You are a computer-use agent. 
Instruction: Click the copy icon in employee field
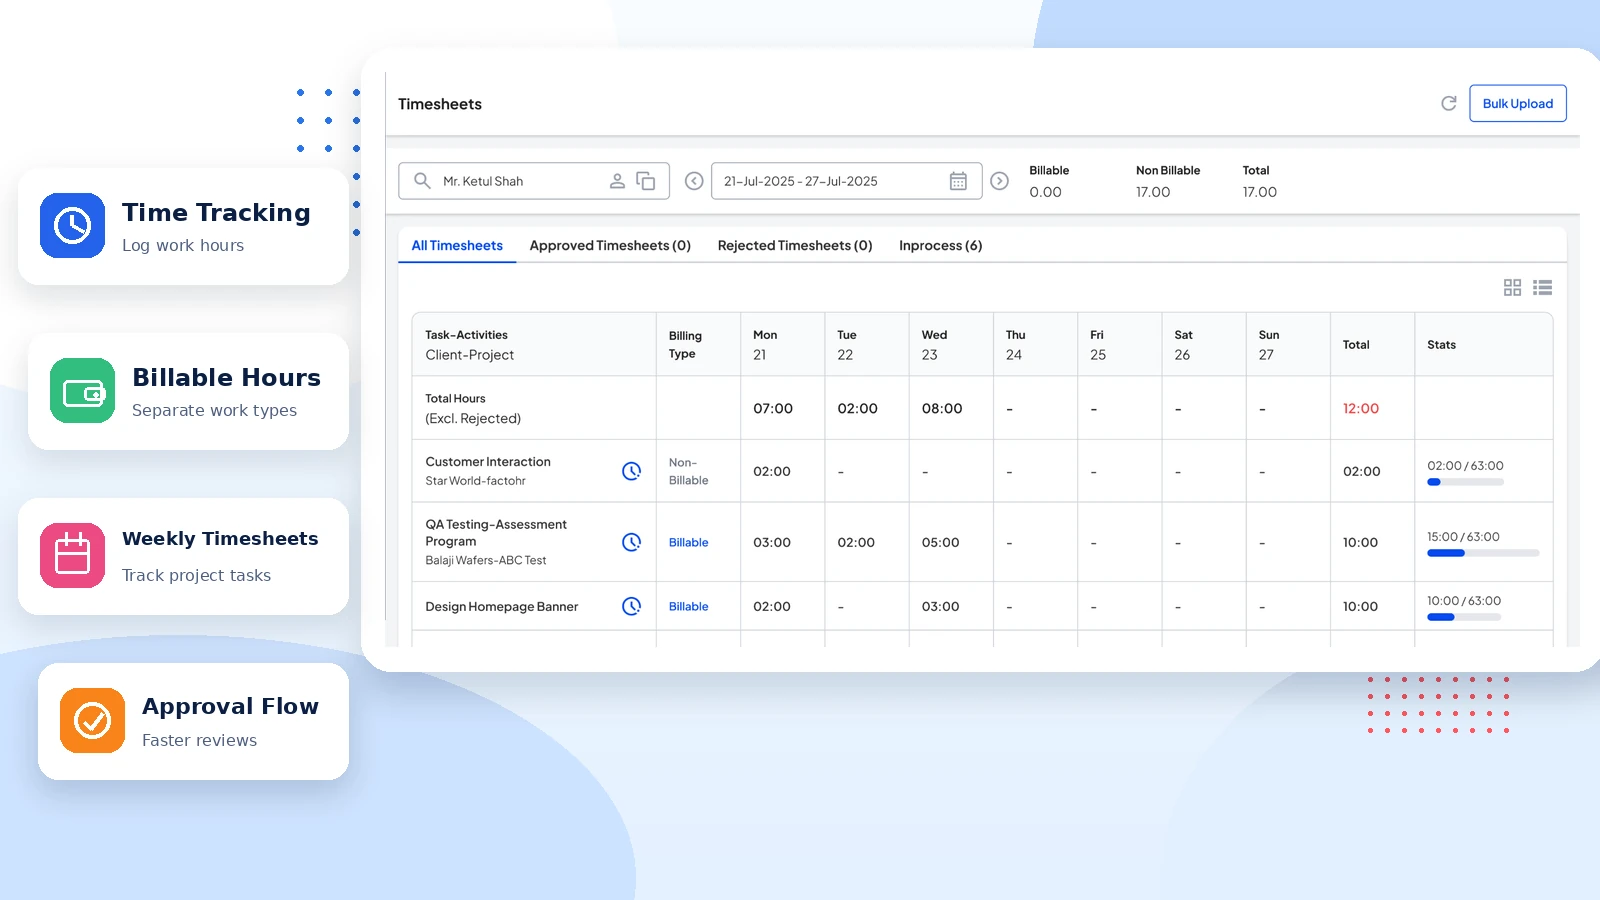[646, 181]
